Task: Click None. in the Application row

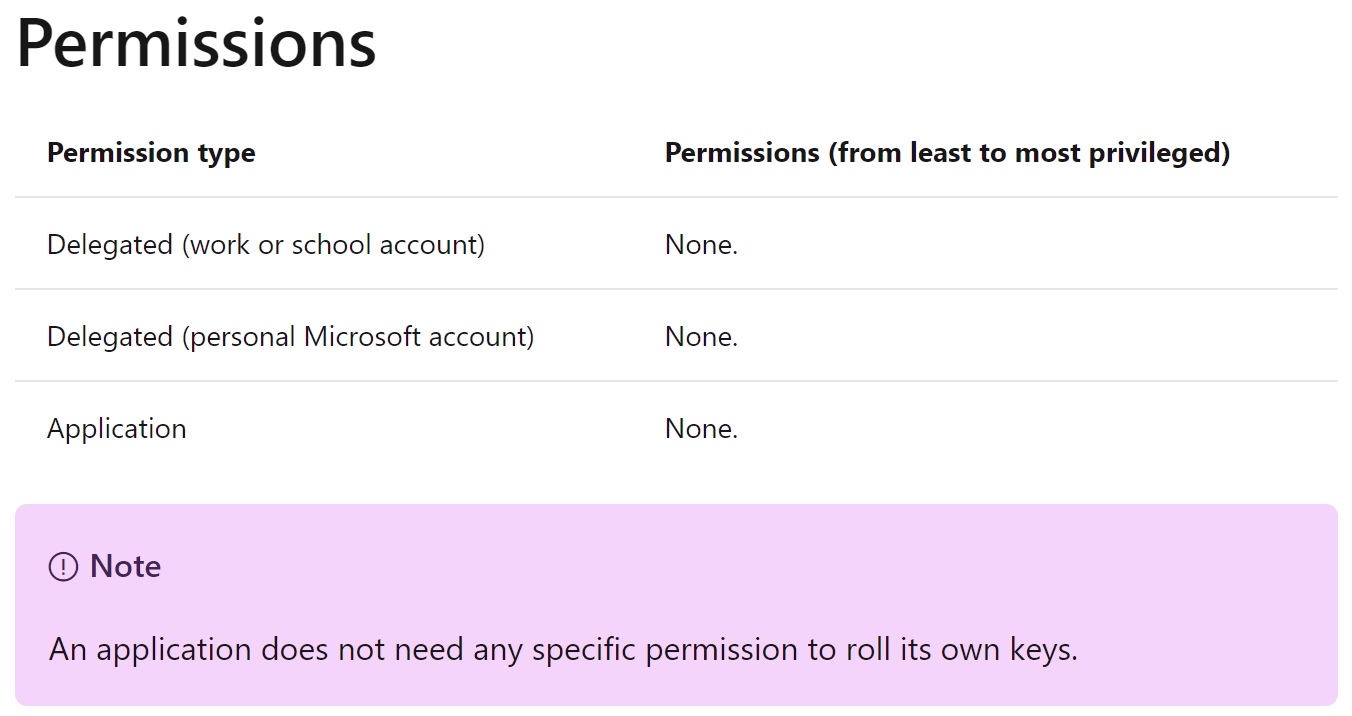Action: point(701,429)
